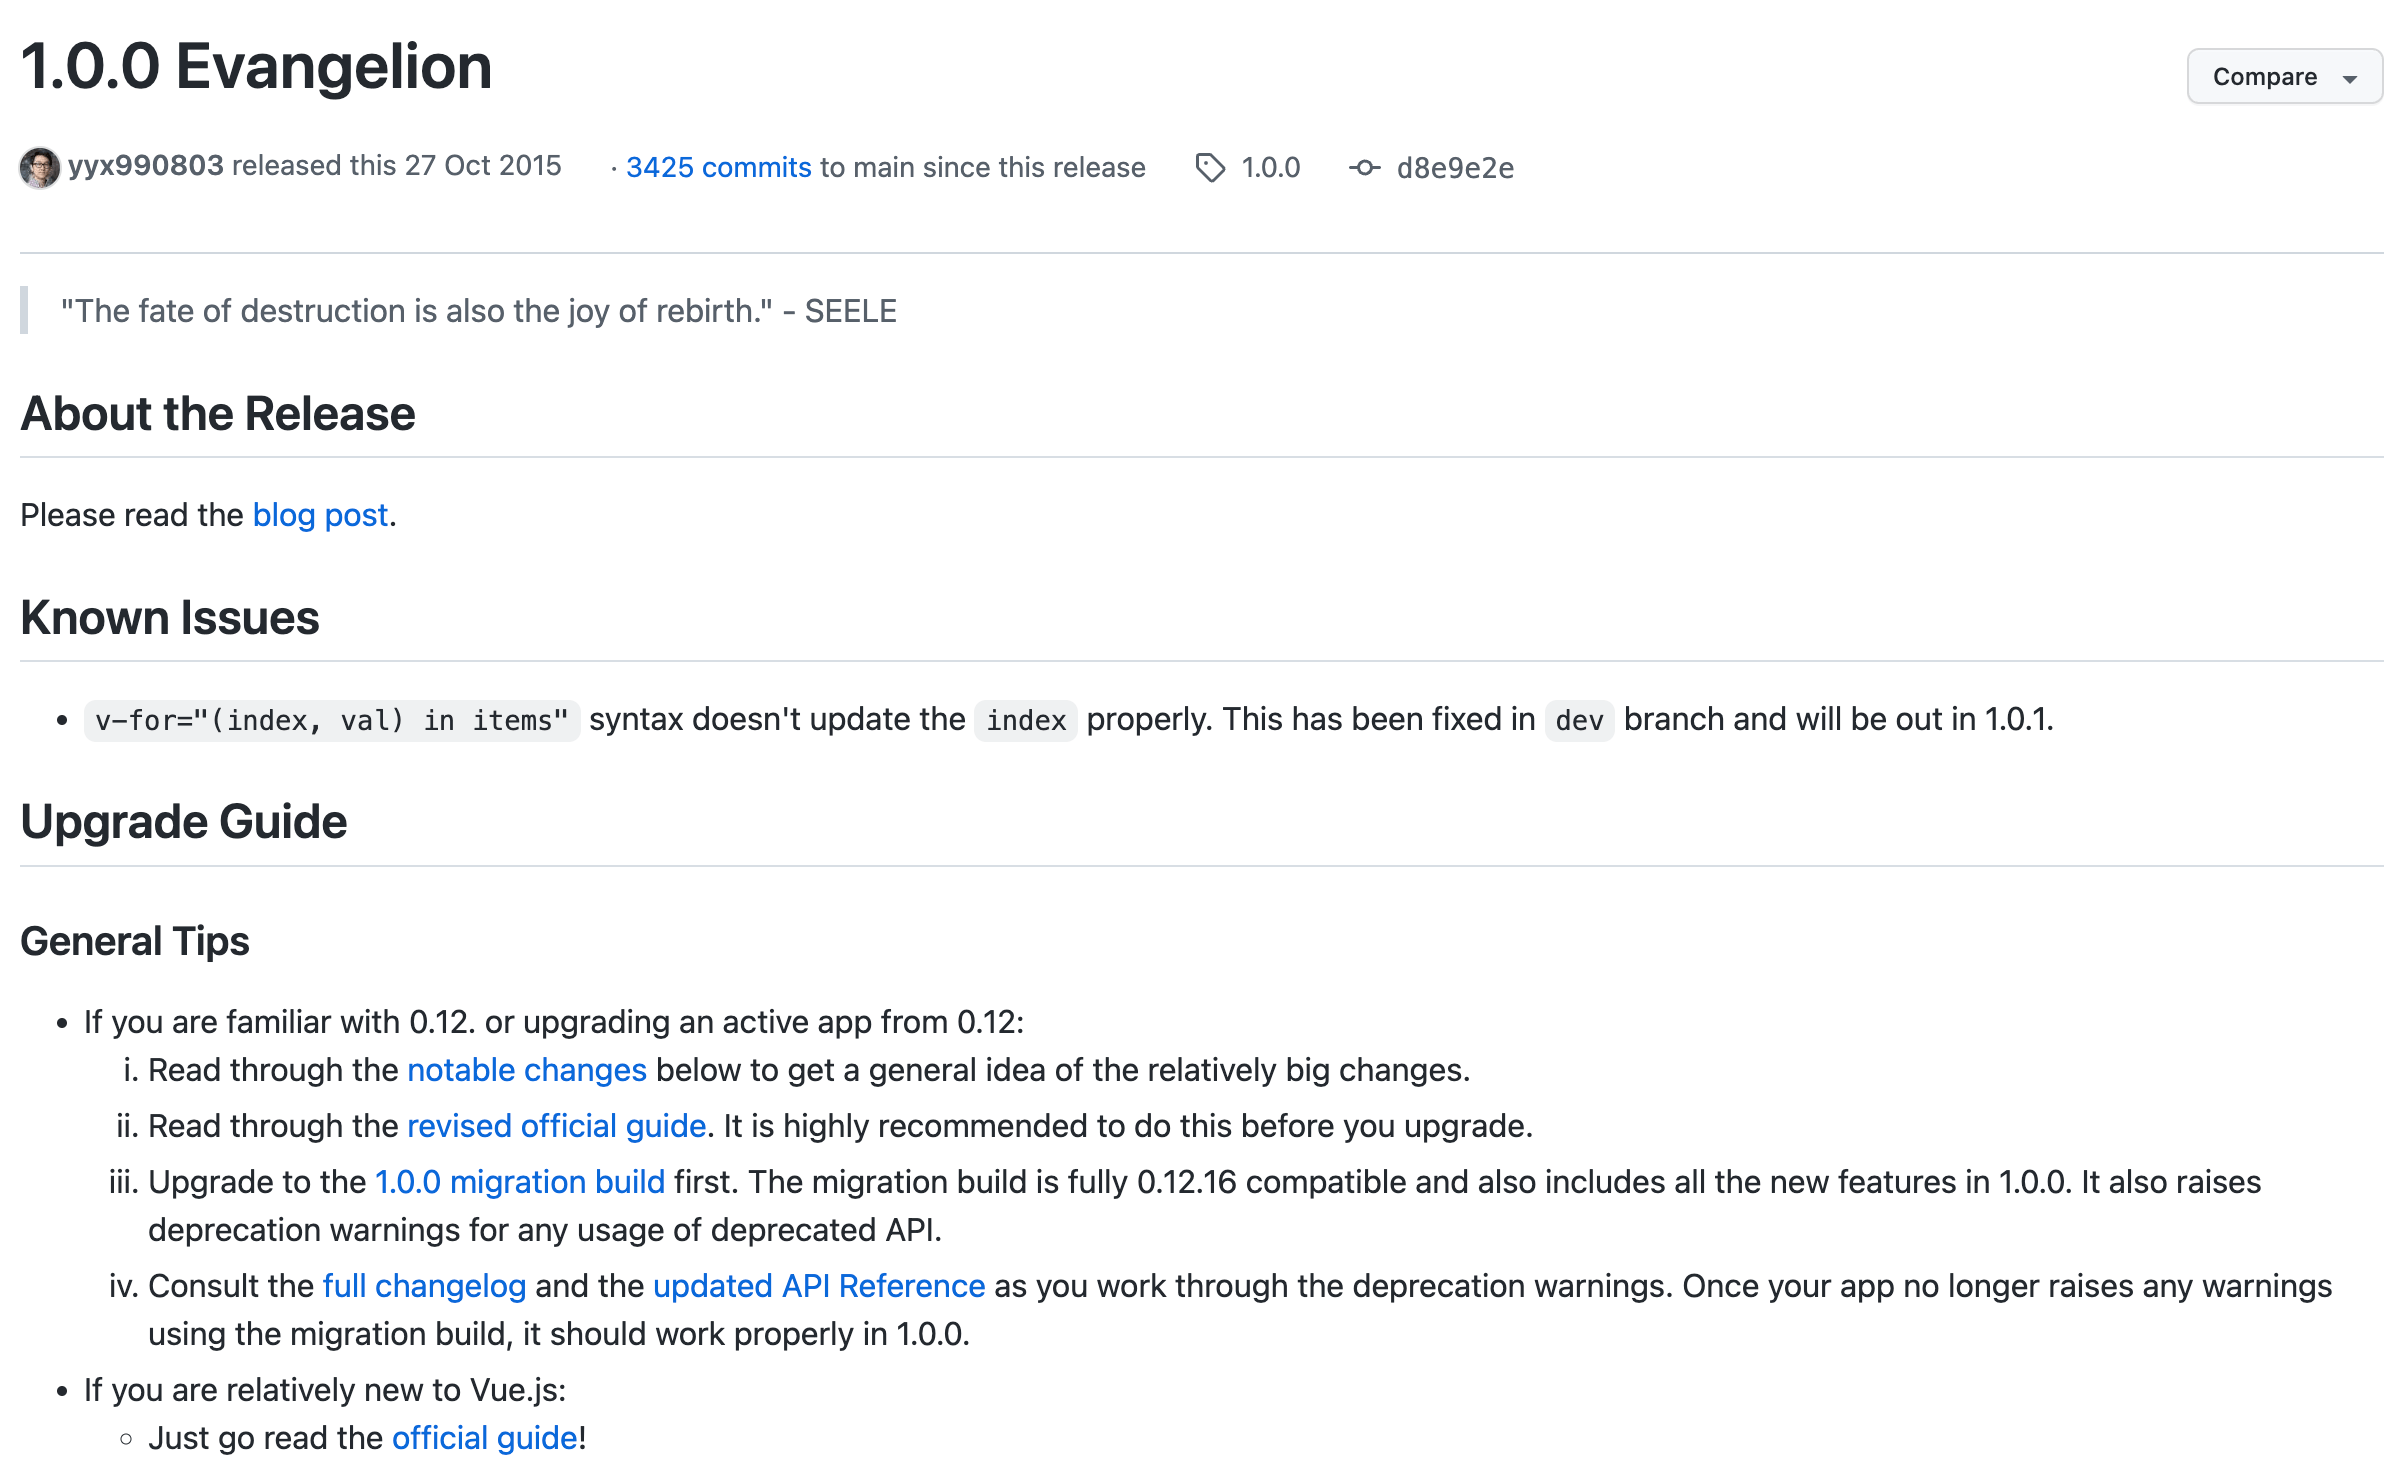Open the yyx990803 author profile link
Viewport: 2406px width, 1484px height.
click(146, 166)
